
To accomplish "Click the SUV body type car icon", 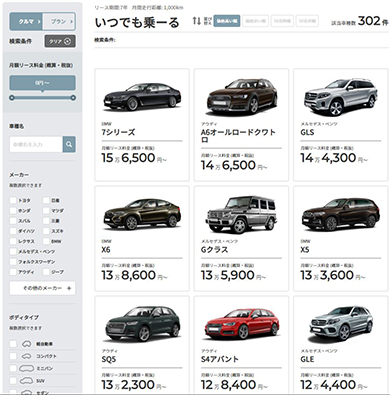I will (27, 381).
